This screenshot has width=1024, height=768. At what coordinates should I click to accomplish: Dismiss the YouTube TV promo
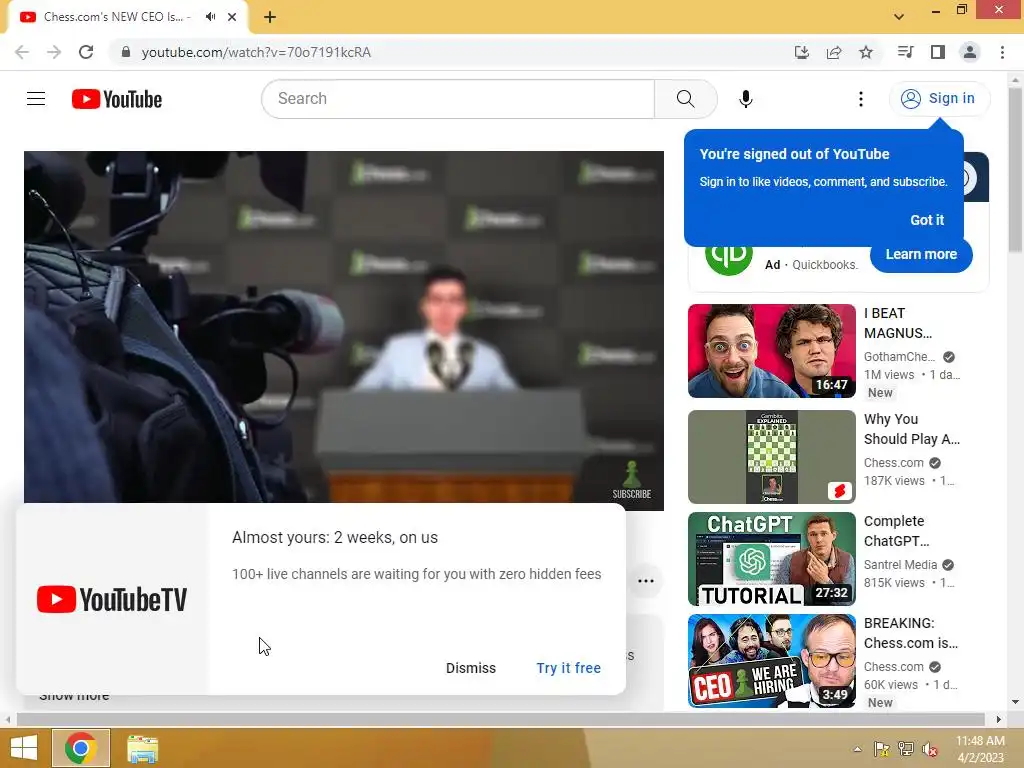pos(471,668)
